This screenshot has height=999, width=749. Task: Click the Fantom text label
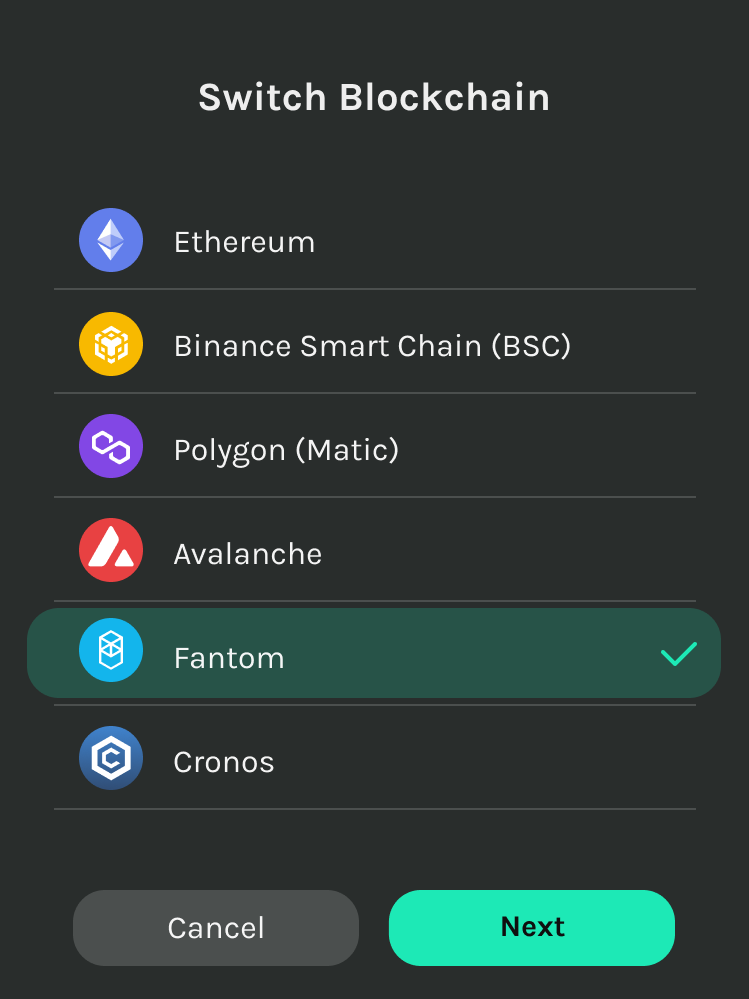(229, 658)
